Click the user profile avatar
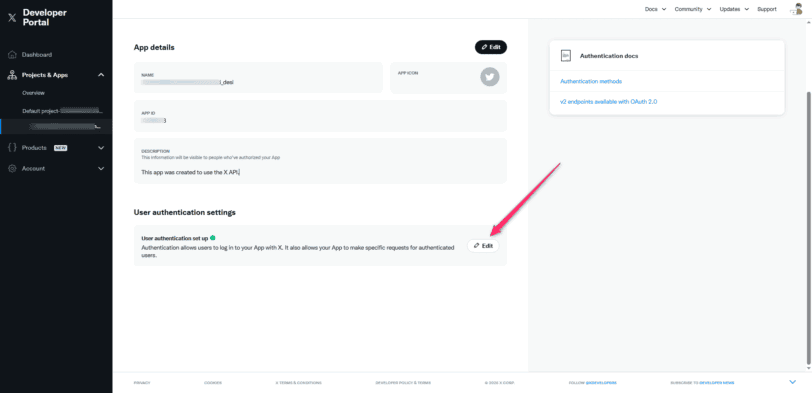The height and width of the screenshot is (393, 812). coord(796,9)
